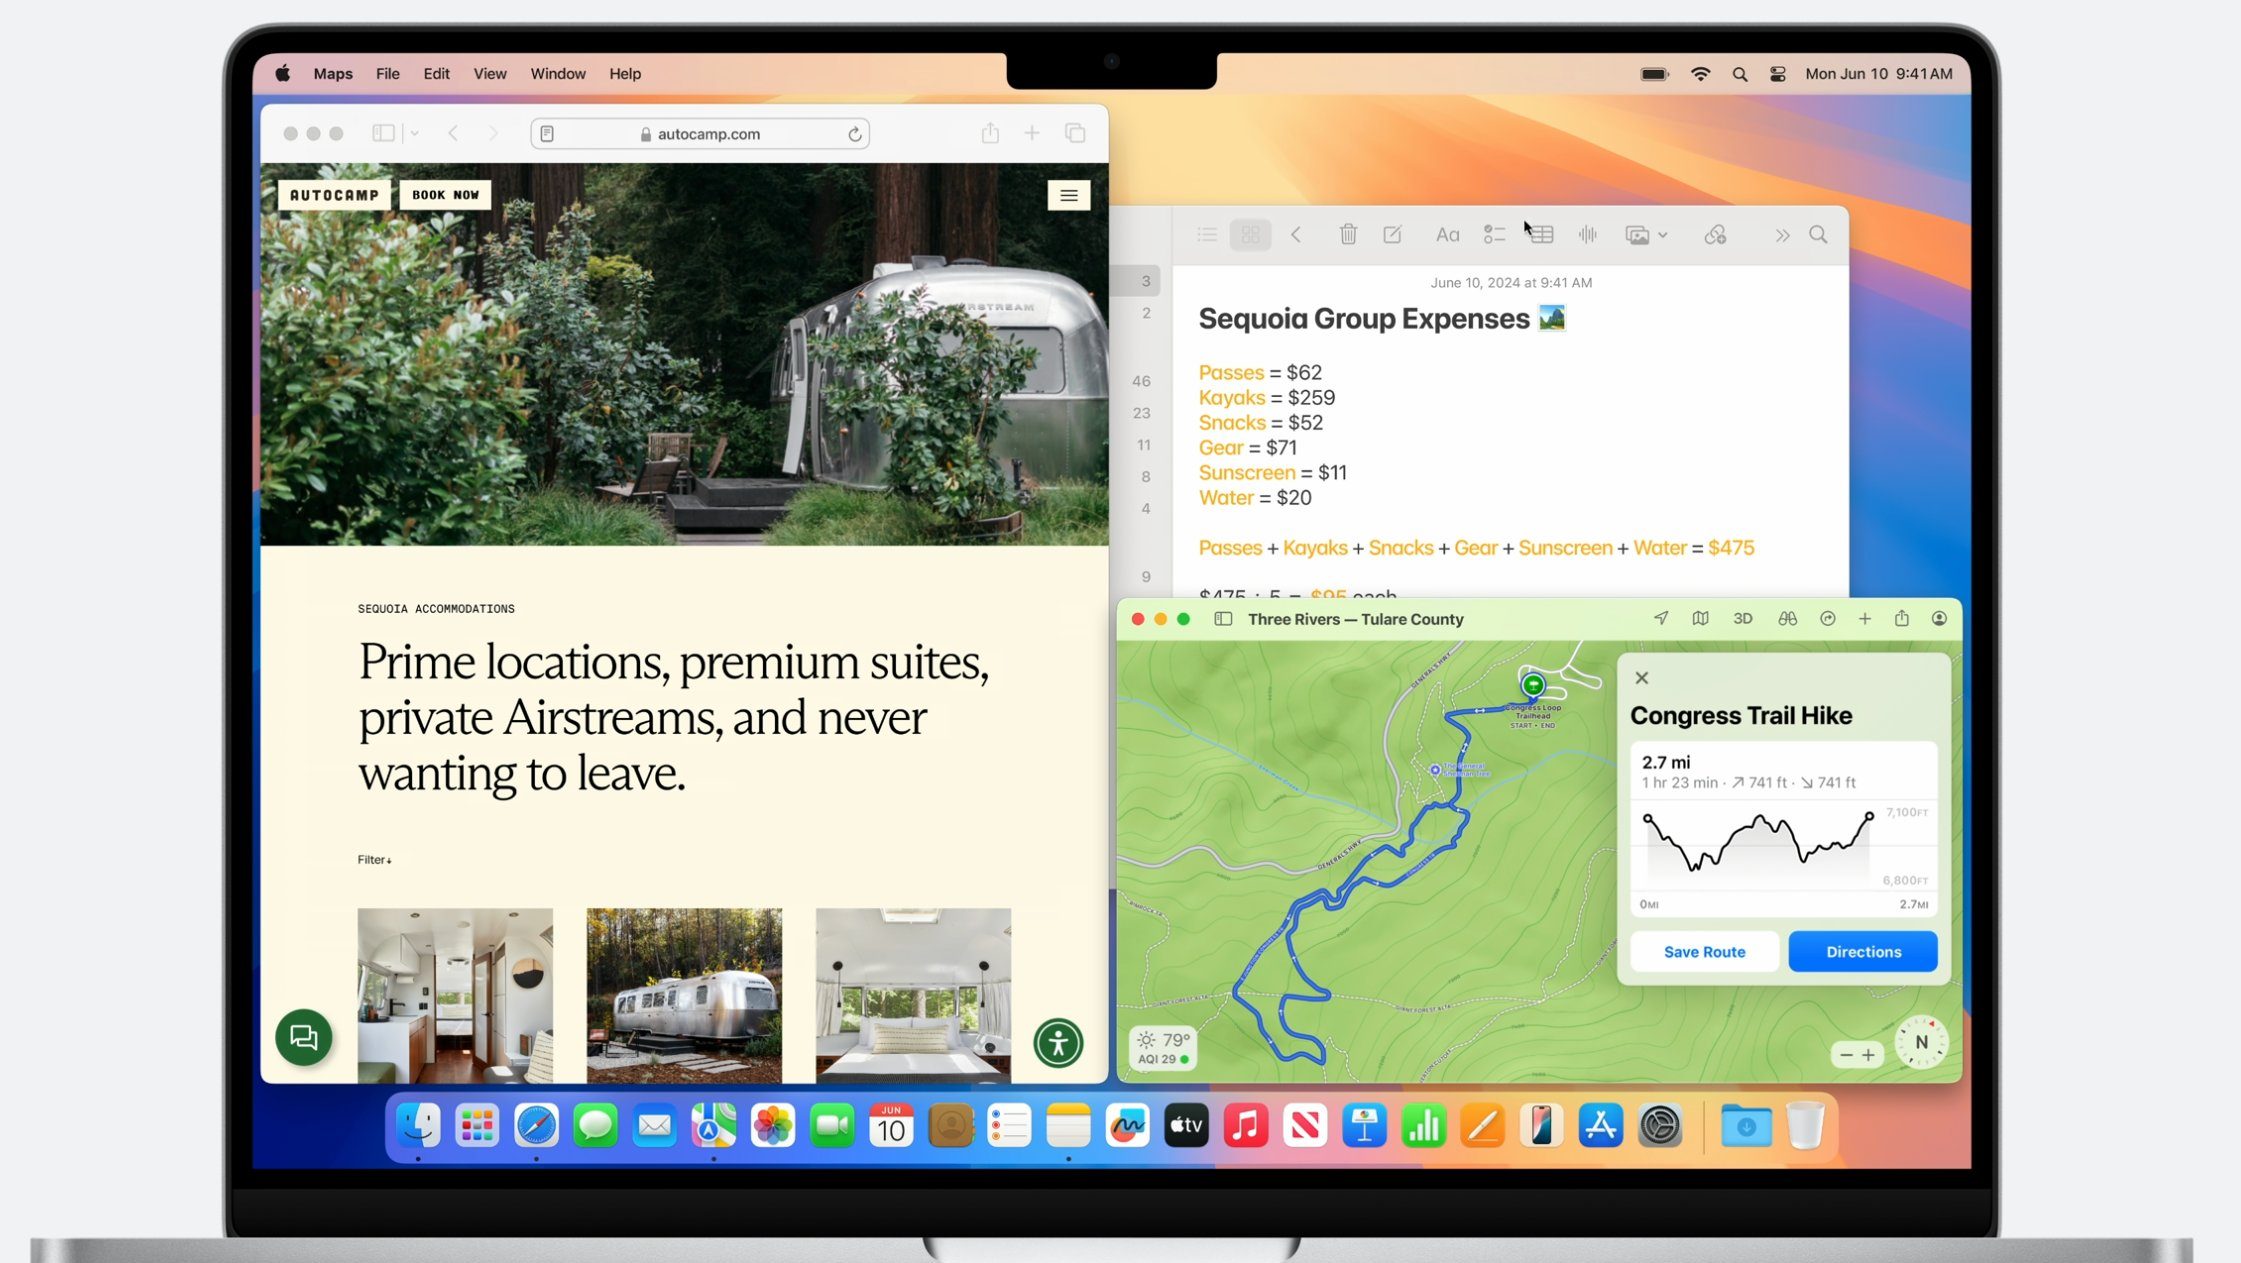
Task: Select the table insert icon in Notes toolbar
Action: pos(1541,234)
